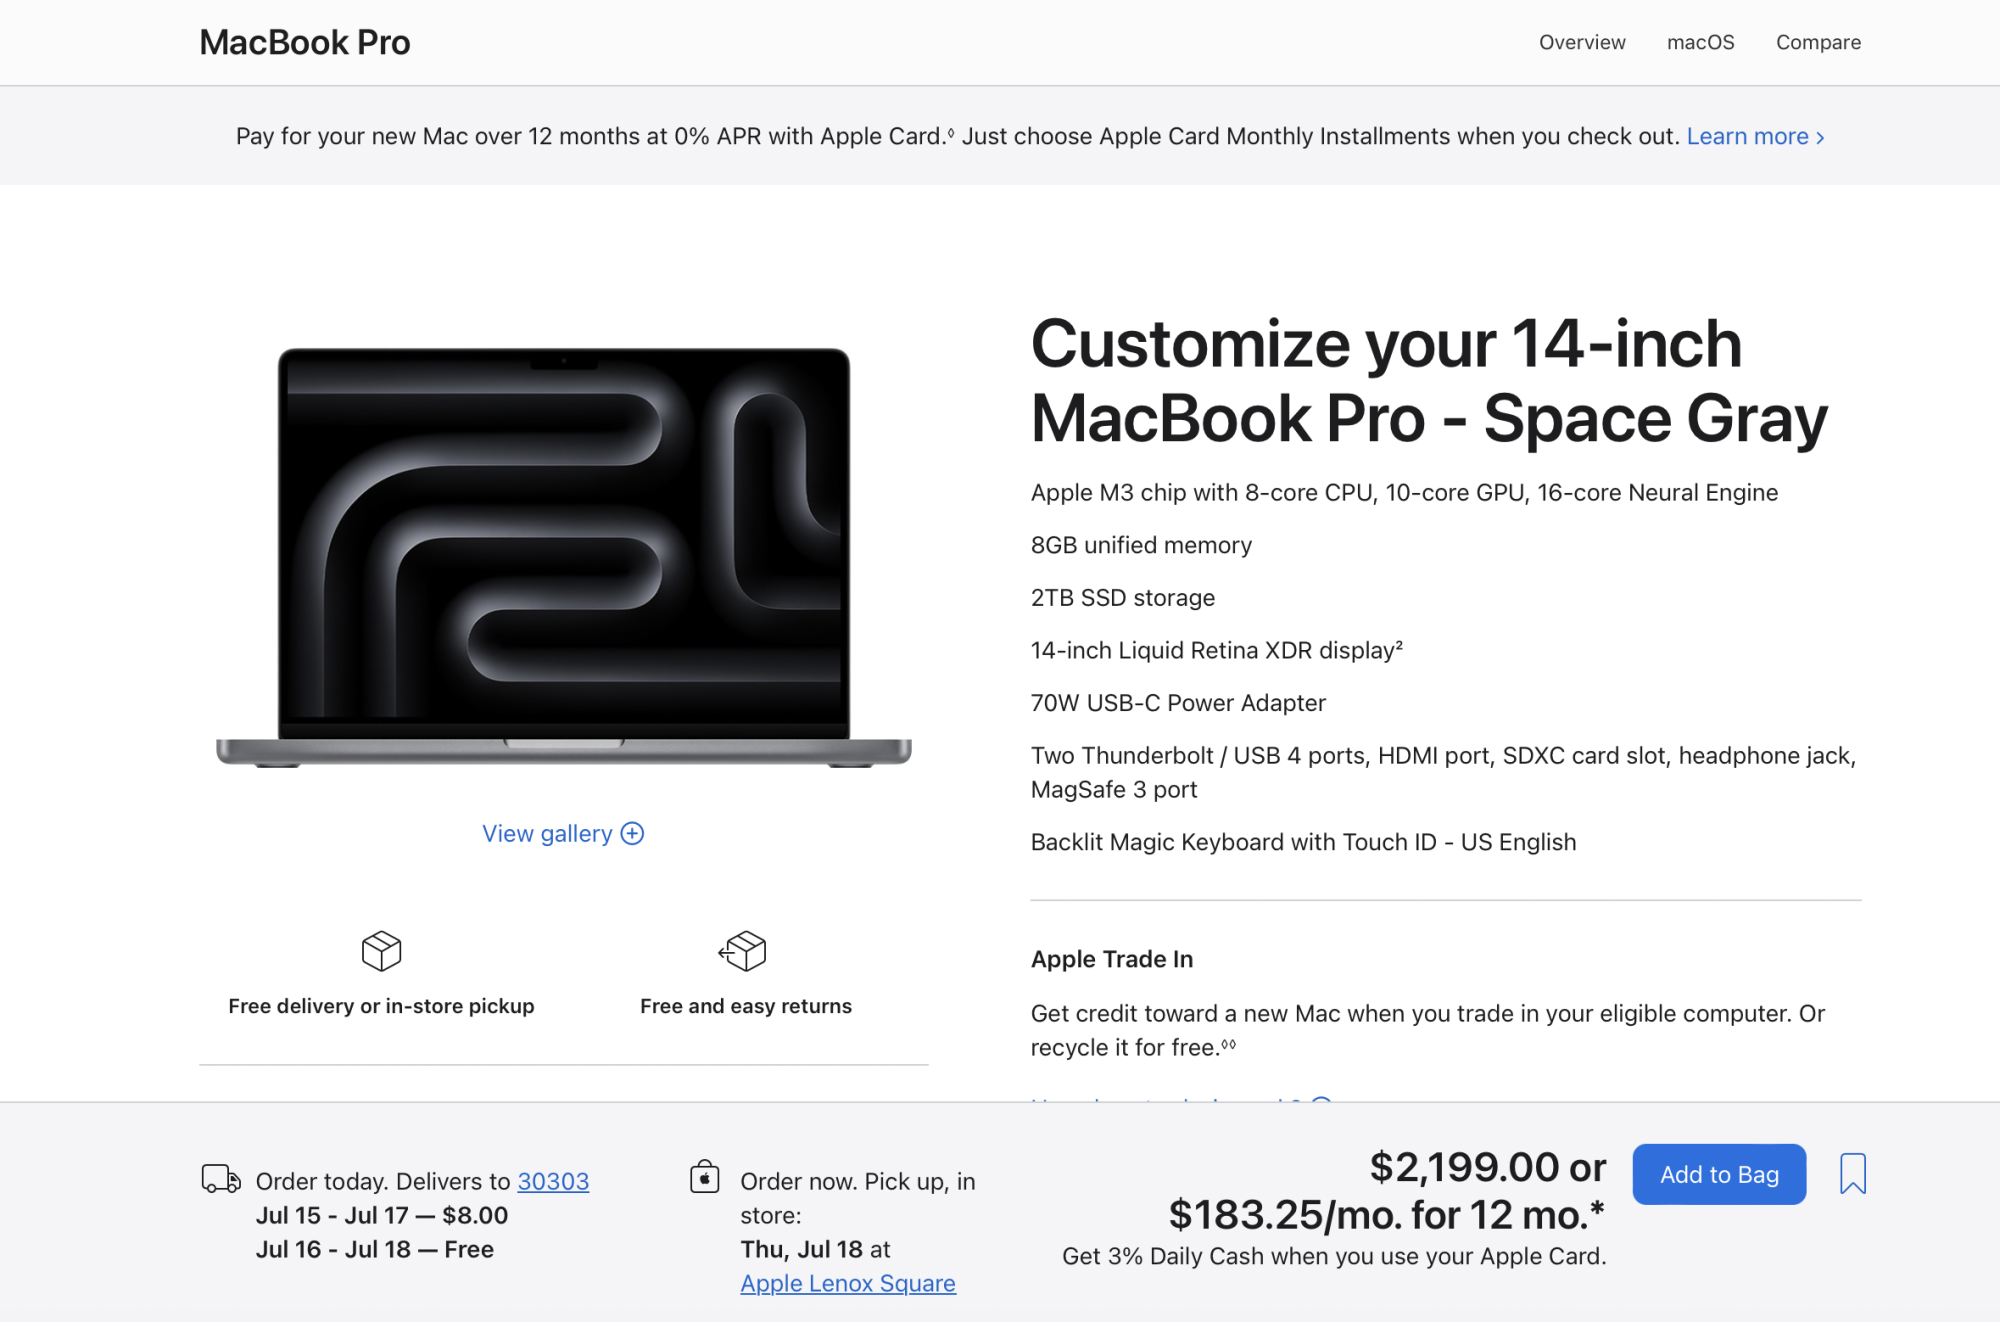Click the delivery truck icon

(x=221, y=1178)
